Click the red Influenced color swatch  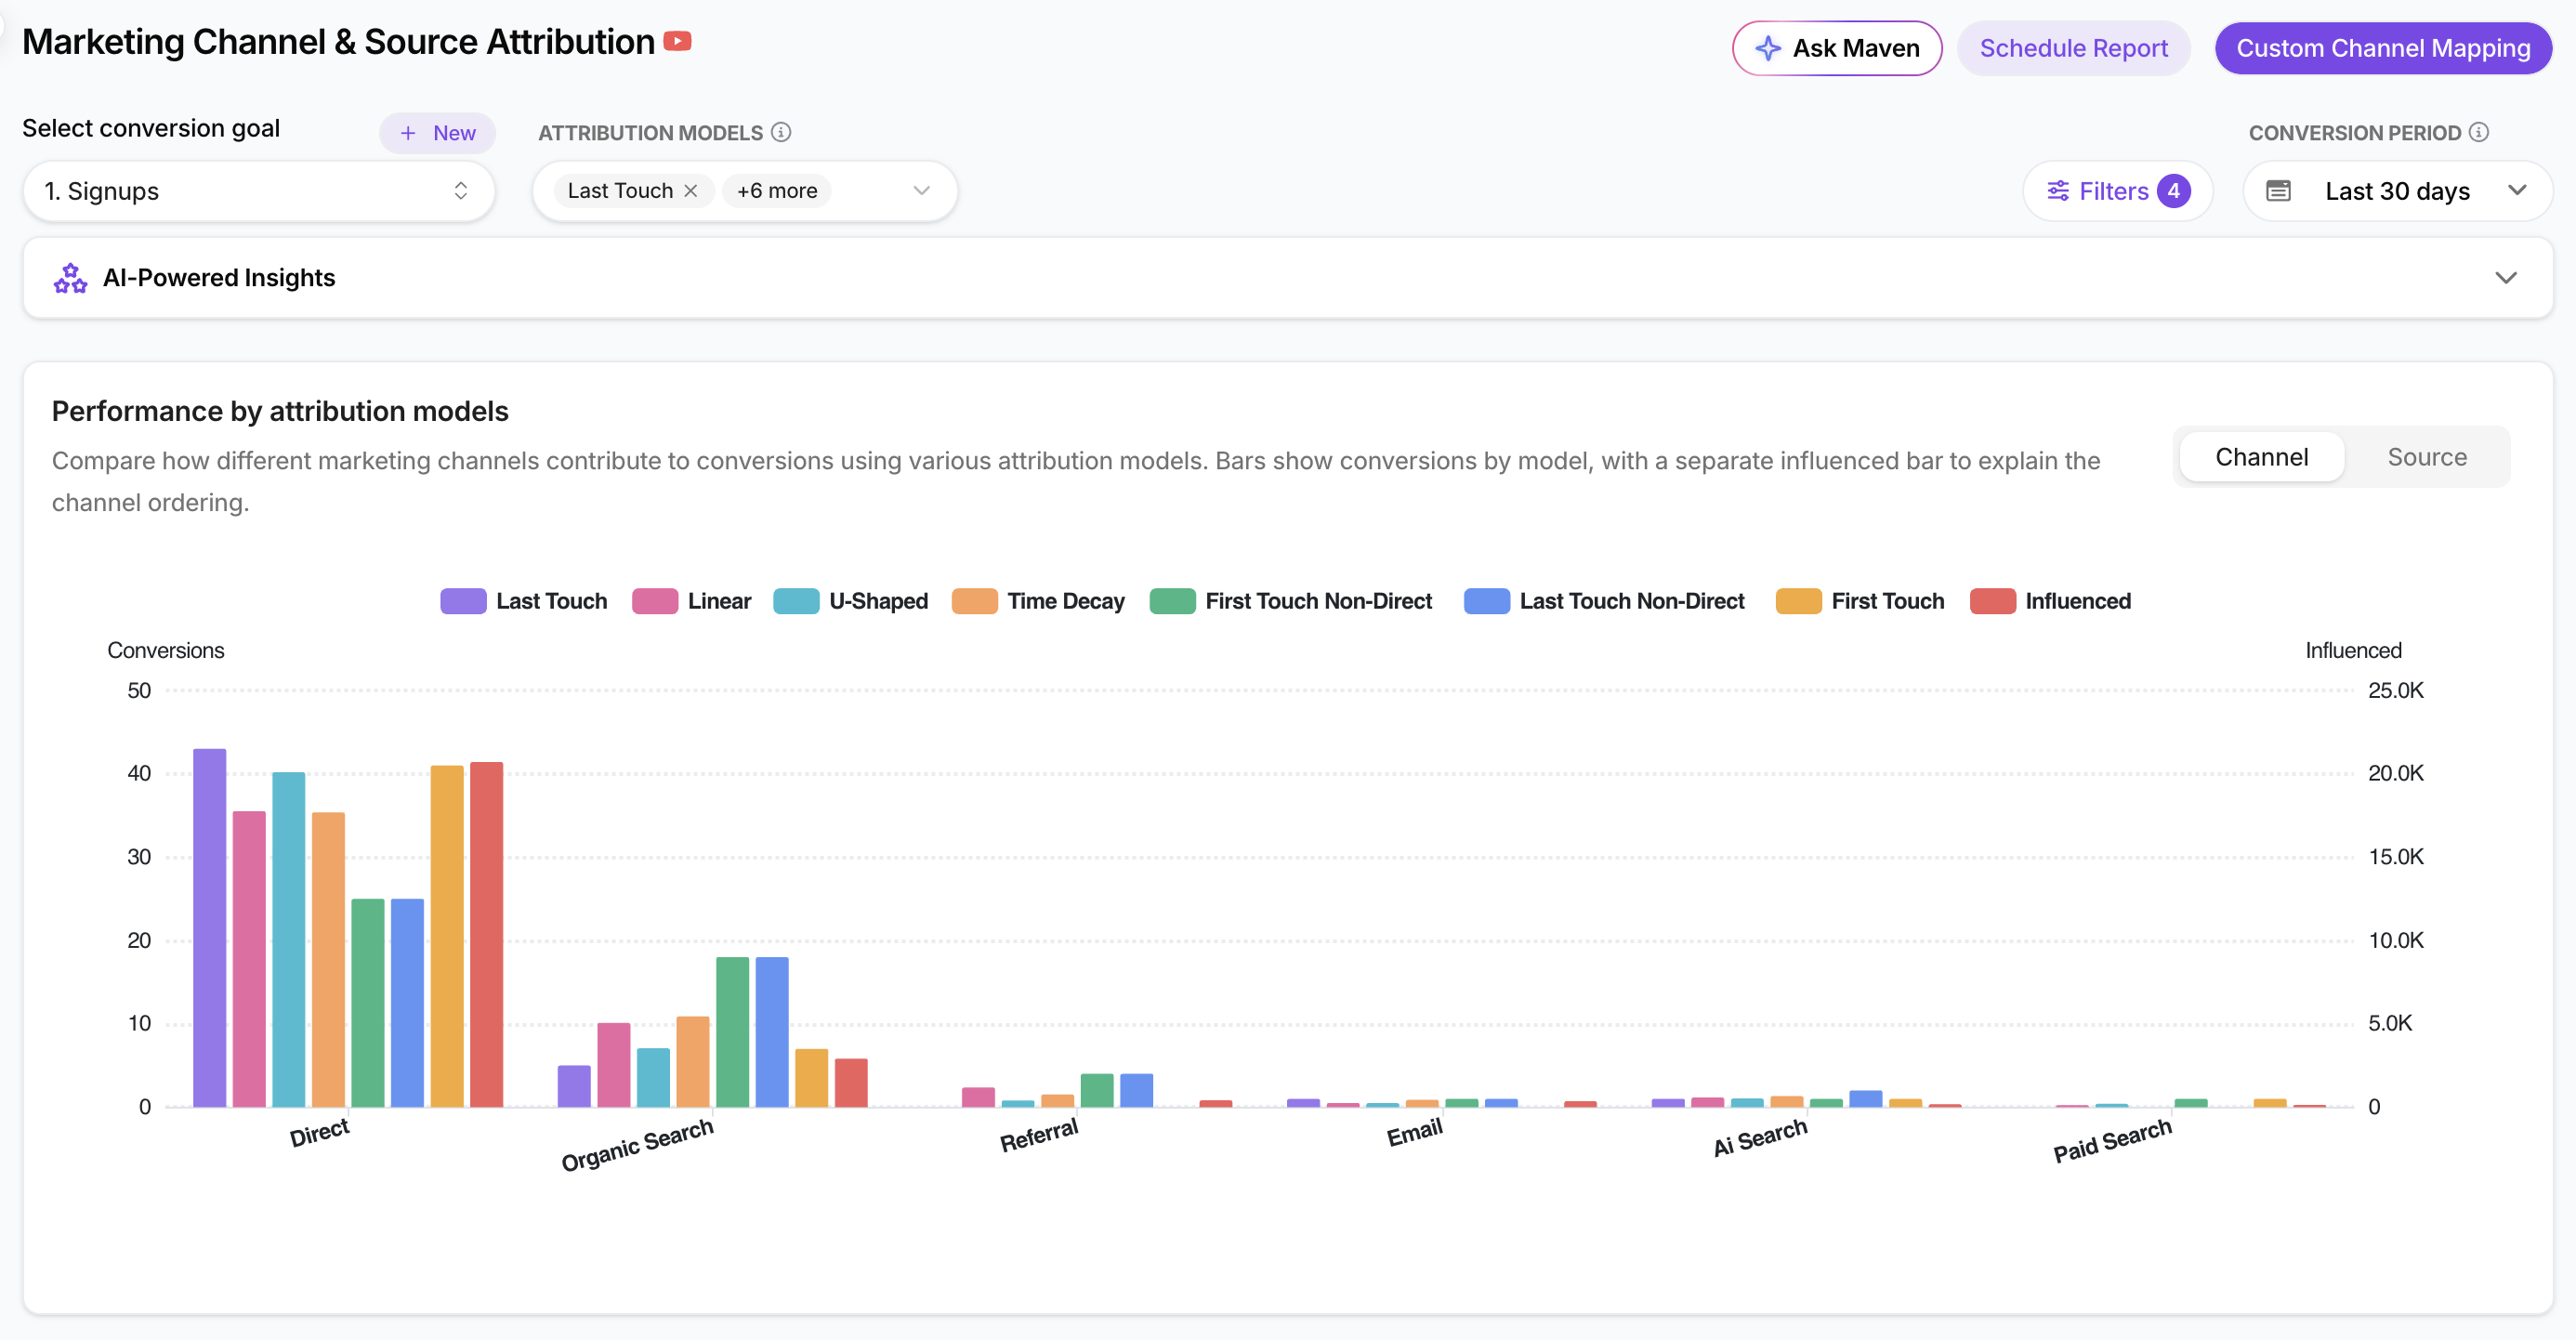(1992, 601)
